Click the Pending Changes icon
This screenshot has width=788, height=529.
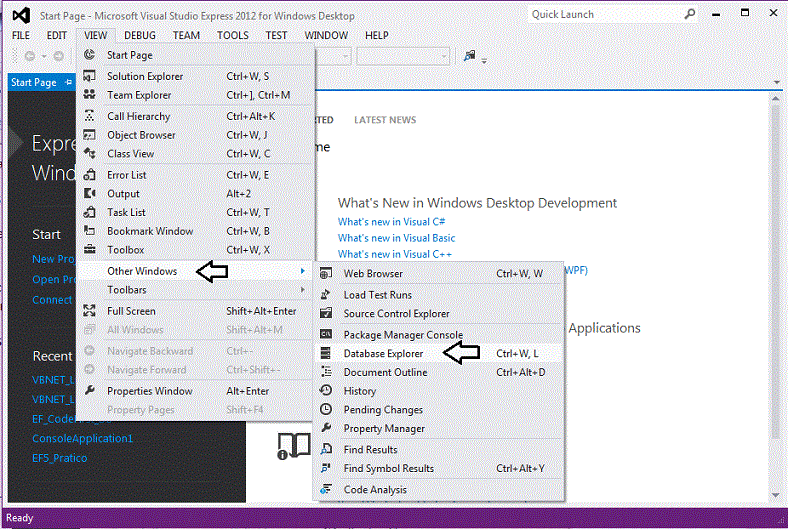326,409
